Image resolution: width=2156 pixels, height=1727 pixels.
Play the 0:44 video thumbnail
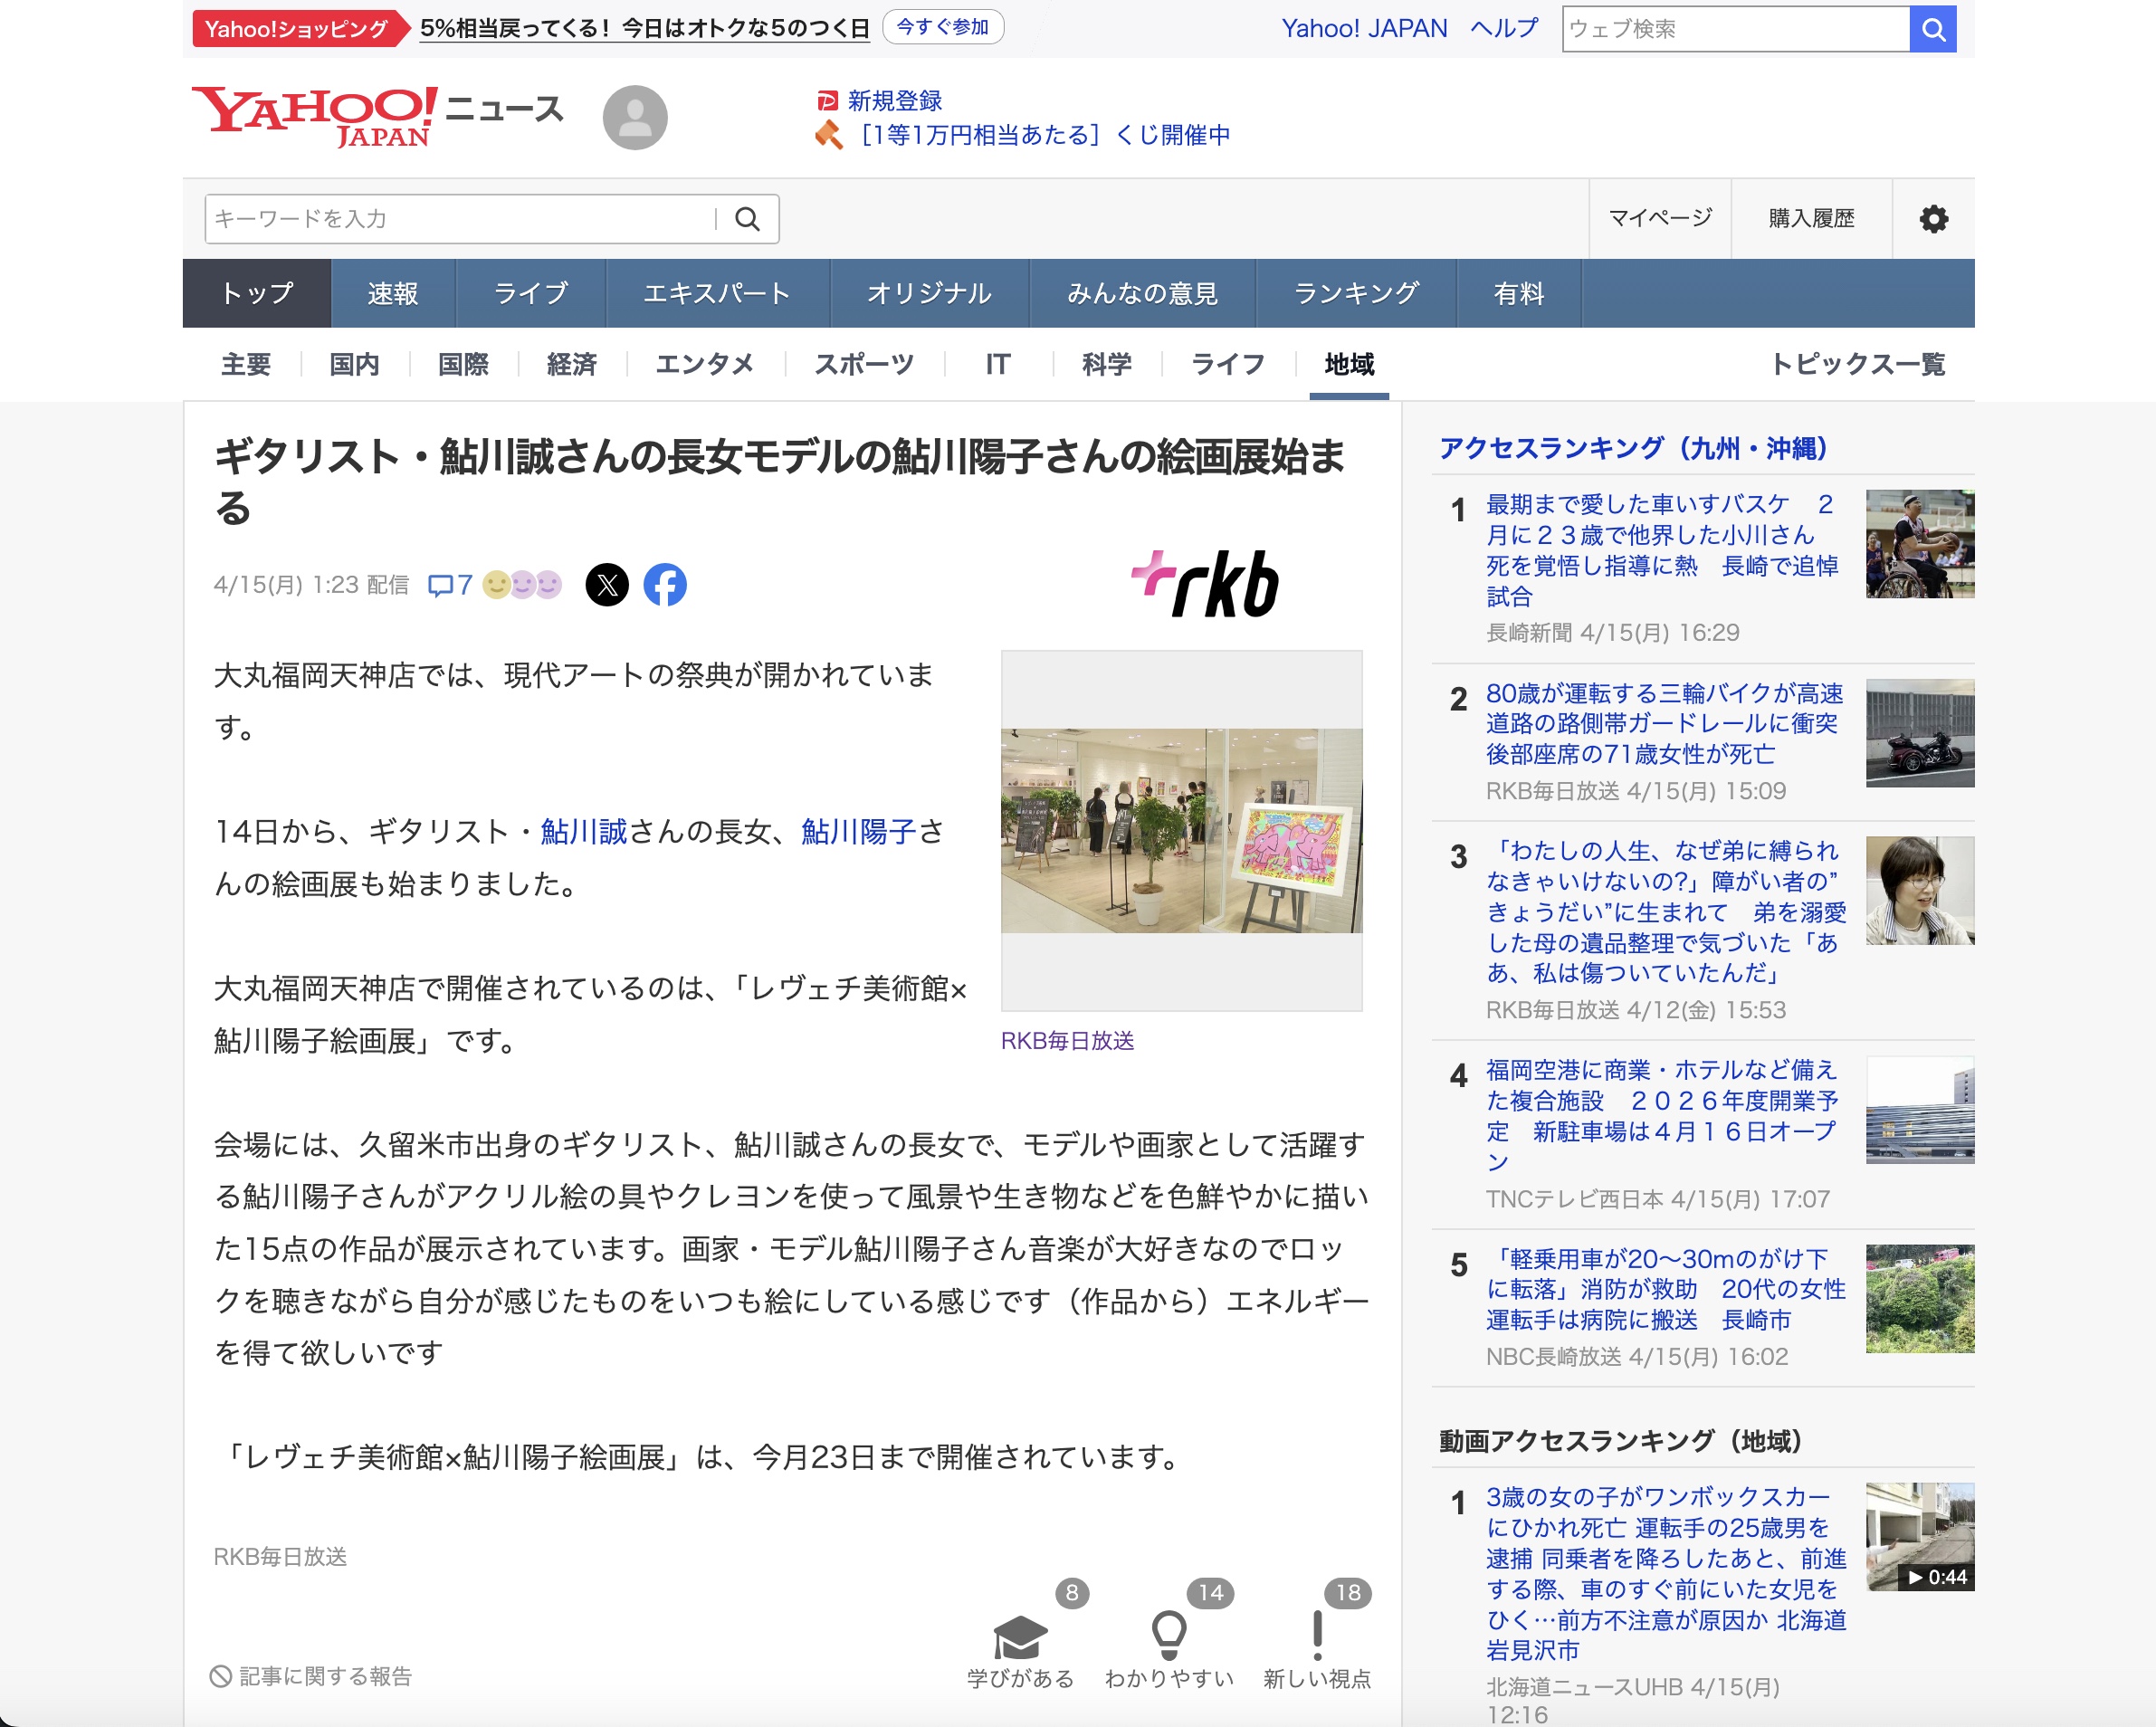(x=1918, y=1537)
